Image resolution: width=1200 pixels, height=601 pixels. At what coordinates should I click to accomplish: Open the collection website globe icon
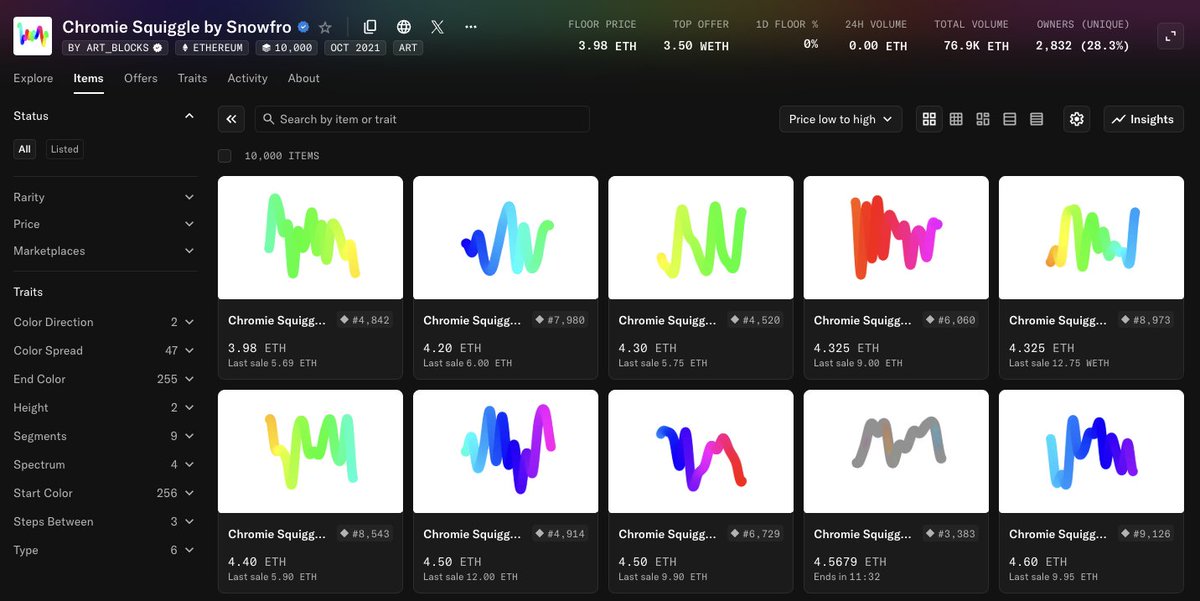[x=404, y=27]
